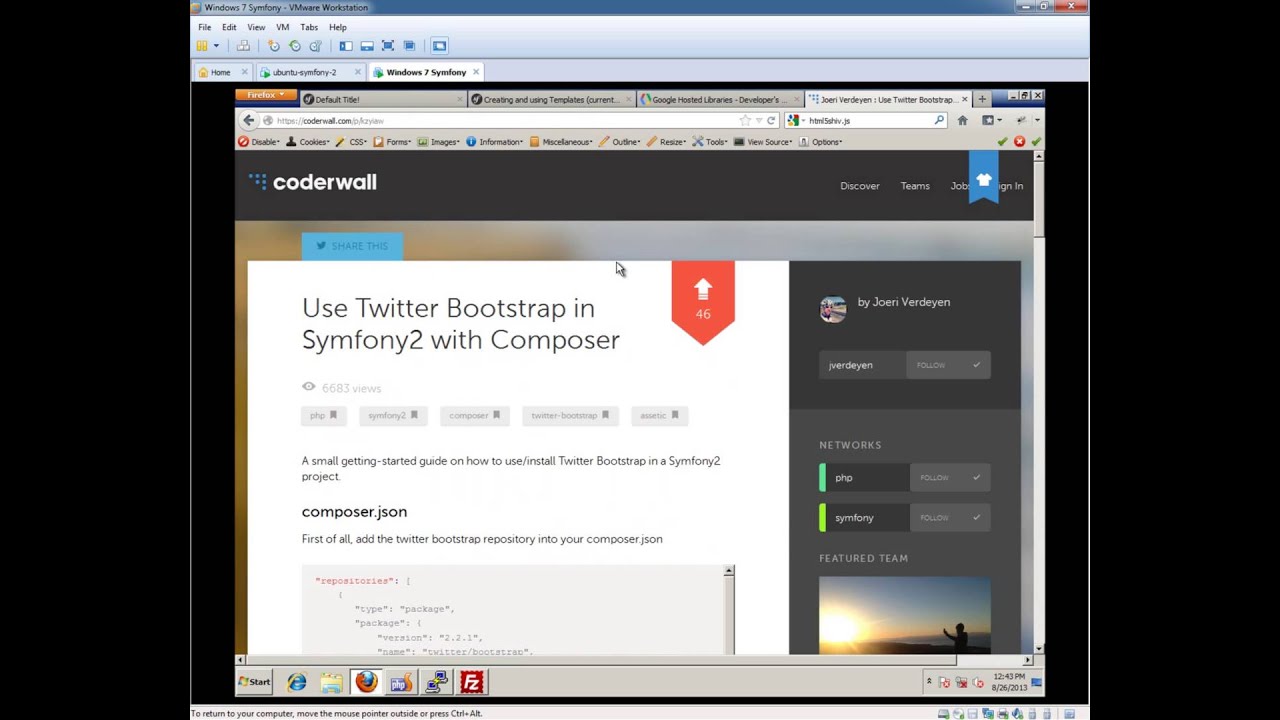
Task: Open VMware File menu
Action: 204,27
